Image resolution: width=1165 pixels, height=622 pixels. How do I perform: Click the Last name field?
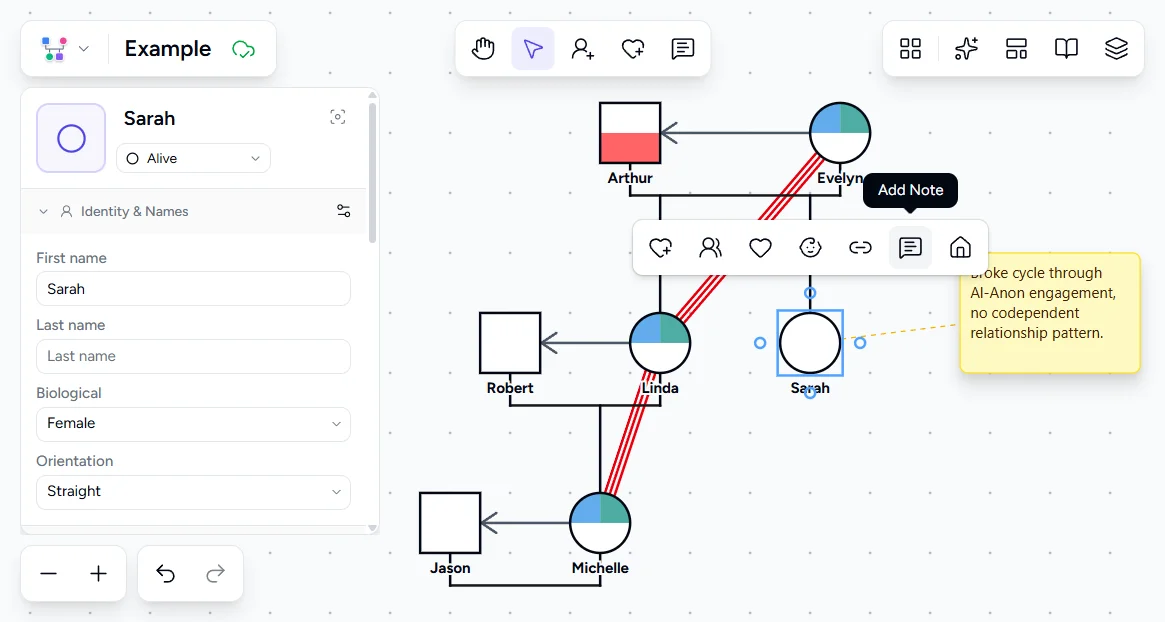click(x=193, y=357)
